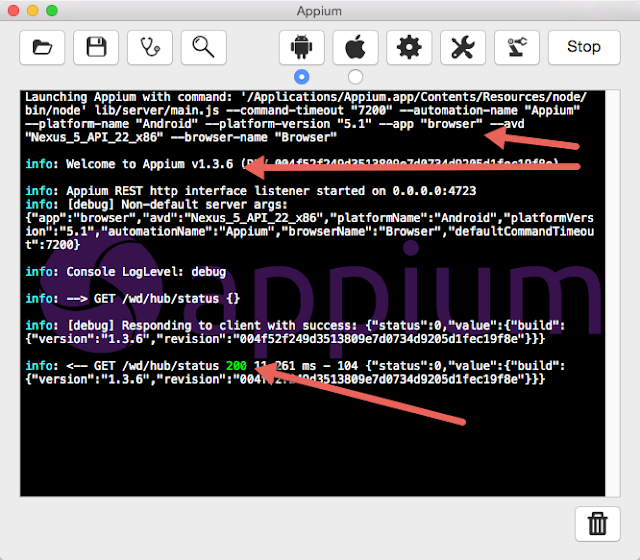Open iOS settings via the Apple icon
Screen dimensions: 640x560
point(356,47)
